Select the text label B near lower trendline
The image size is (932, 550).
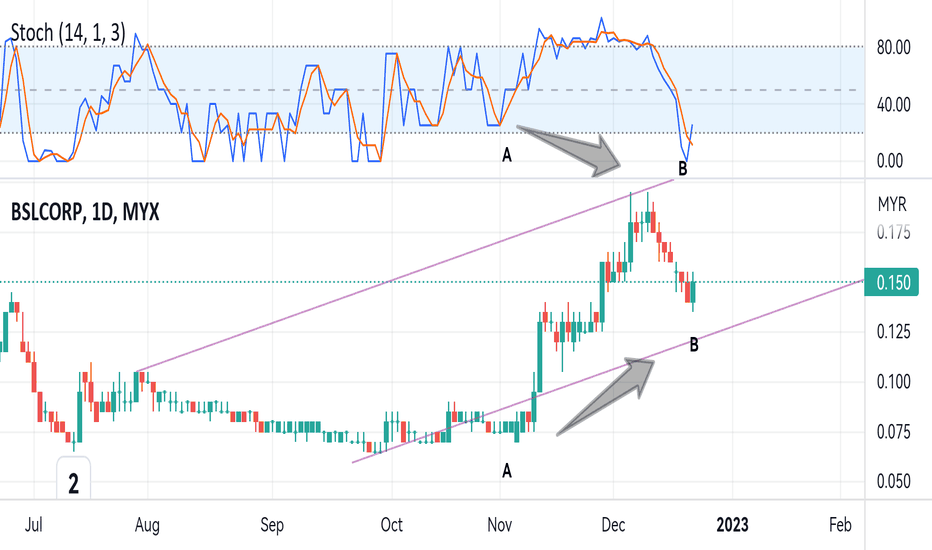pos(694,344)
